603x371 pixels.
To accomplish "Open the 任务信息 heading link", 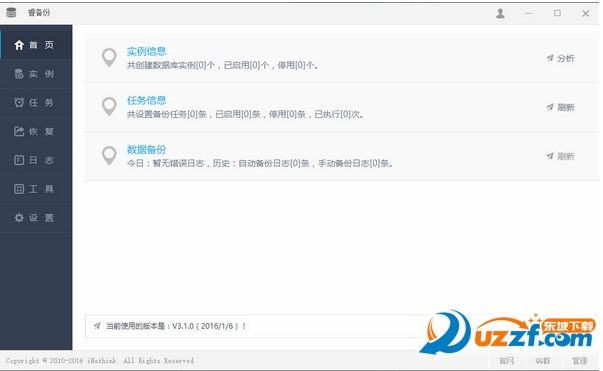I will tap(147, 100).
